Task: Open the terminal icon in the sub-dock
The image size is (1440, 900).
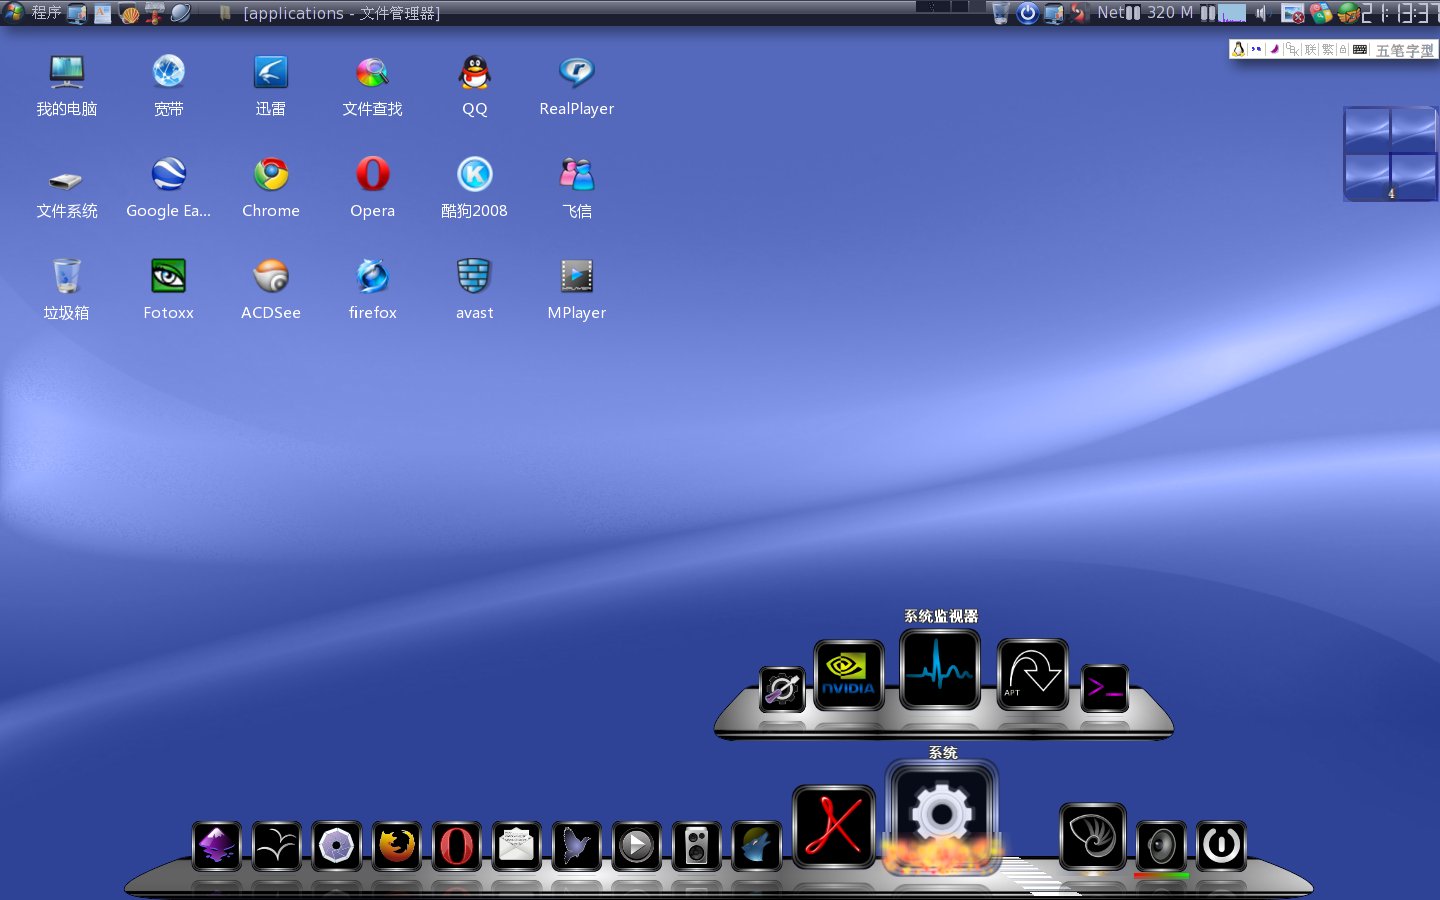Action: coord(1105,688)
